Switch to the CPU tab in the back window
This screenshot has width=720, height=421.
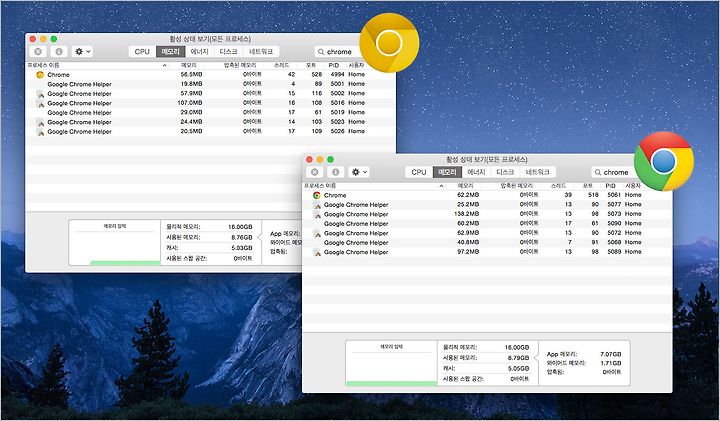tap(142, 52)
